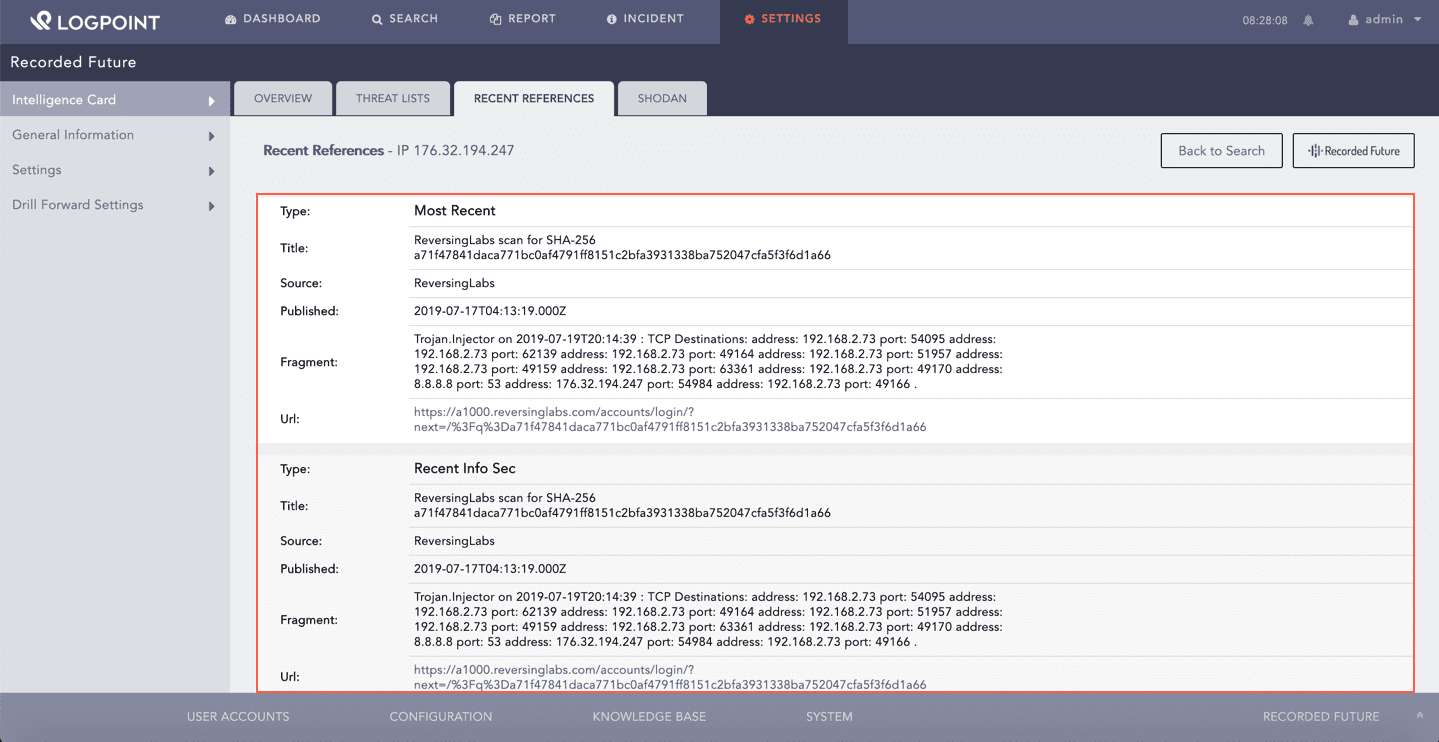Open the Report navigation item
This screenshot has width=1439, height=742.
coord(522,19)
